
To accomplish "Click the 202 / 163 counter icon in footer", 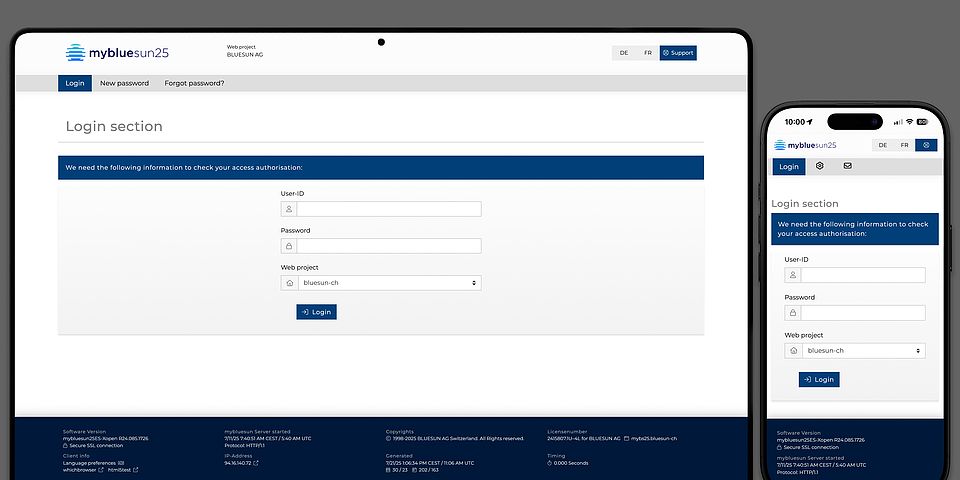I will (414, 470).
